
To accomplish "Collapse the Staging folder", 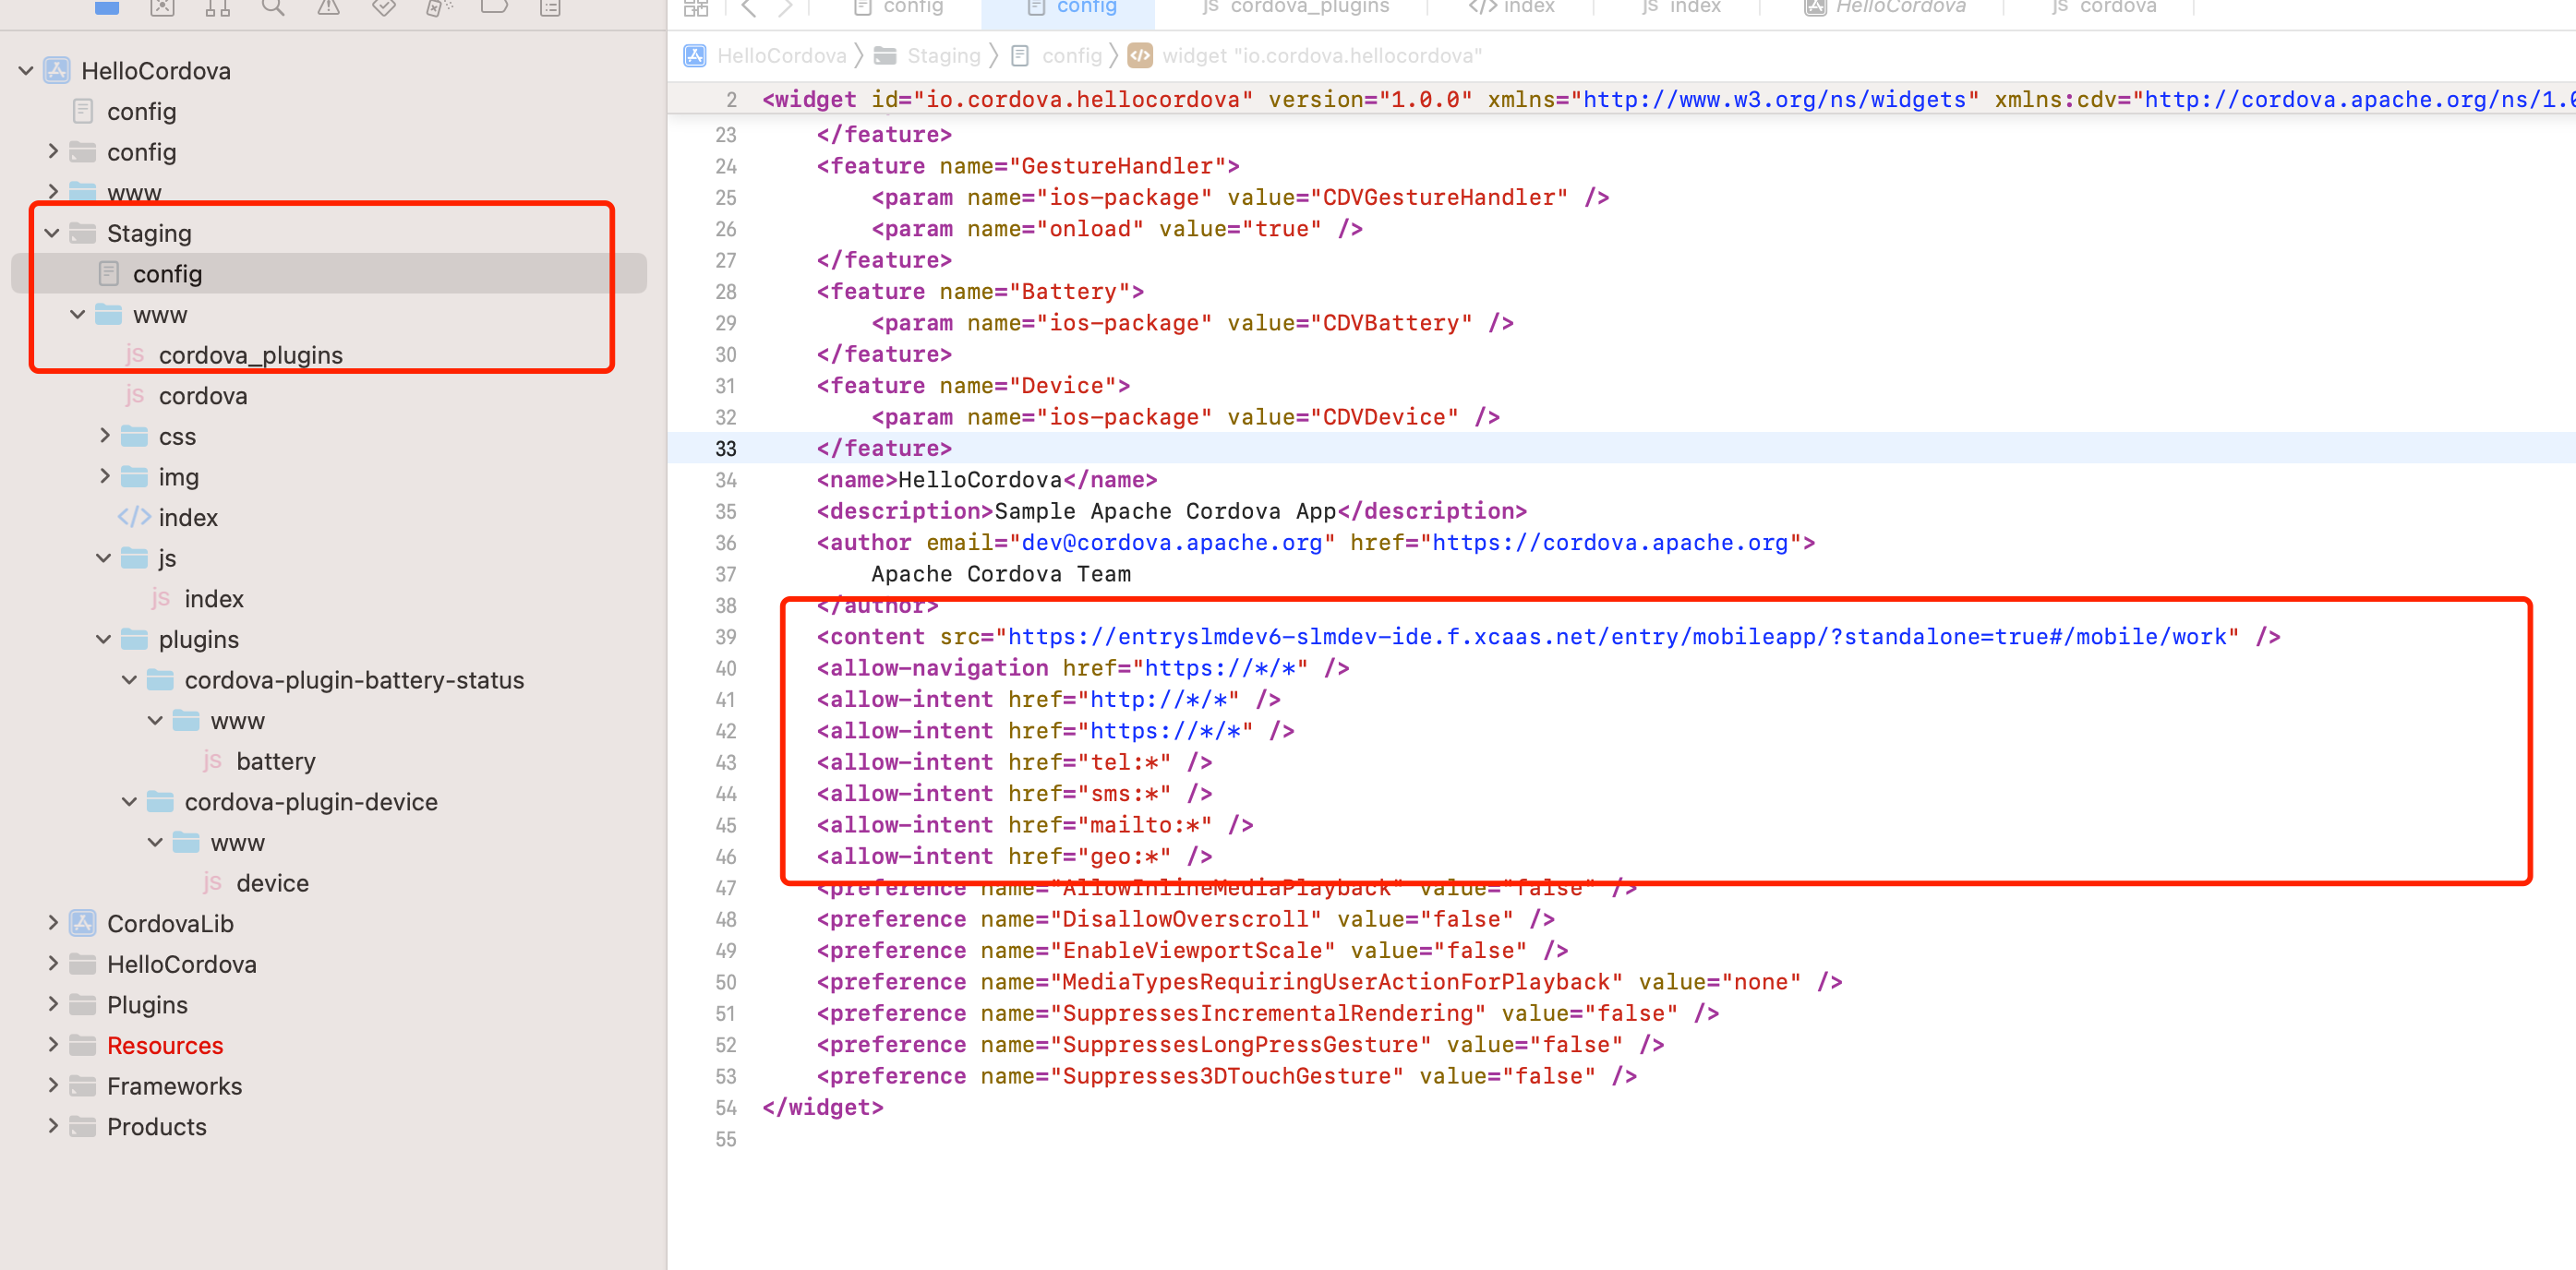I will pos(52,233).
